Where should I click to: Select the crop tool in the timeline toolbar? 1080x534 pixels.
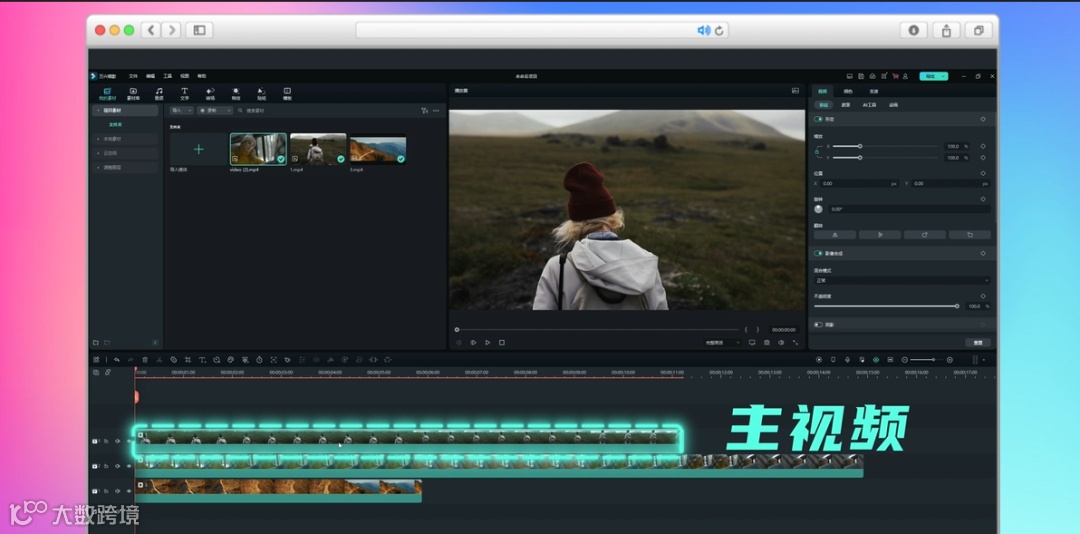point(188,360)
